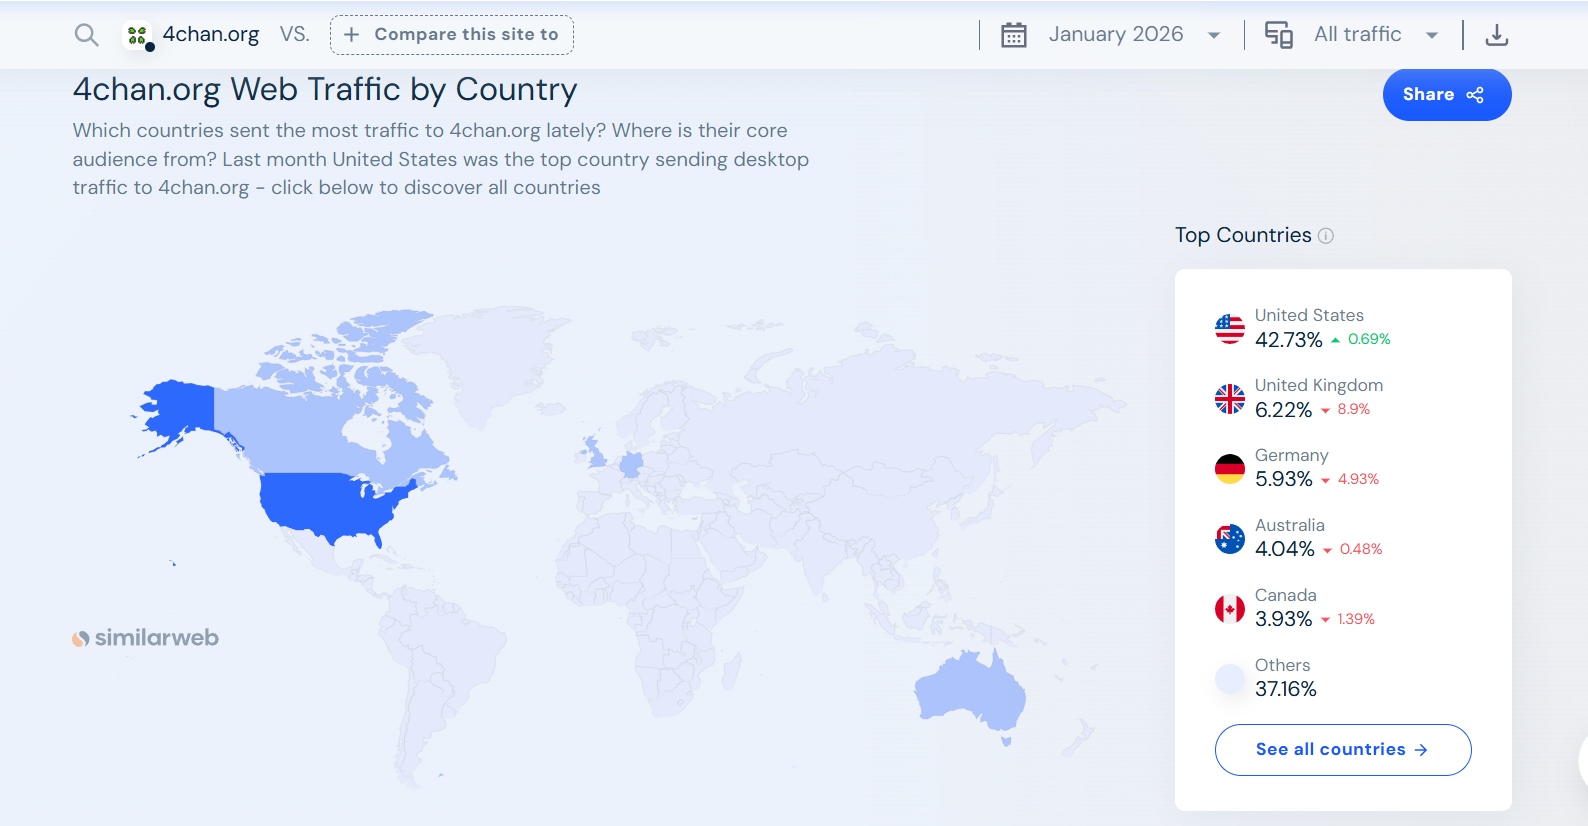
Task: Click the similarweb logo
Action: (145, 638)
